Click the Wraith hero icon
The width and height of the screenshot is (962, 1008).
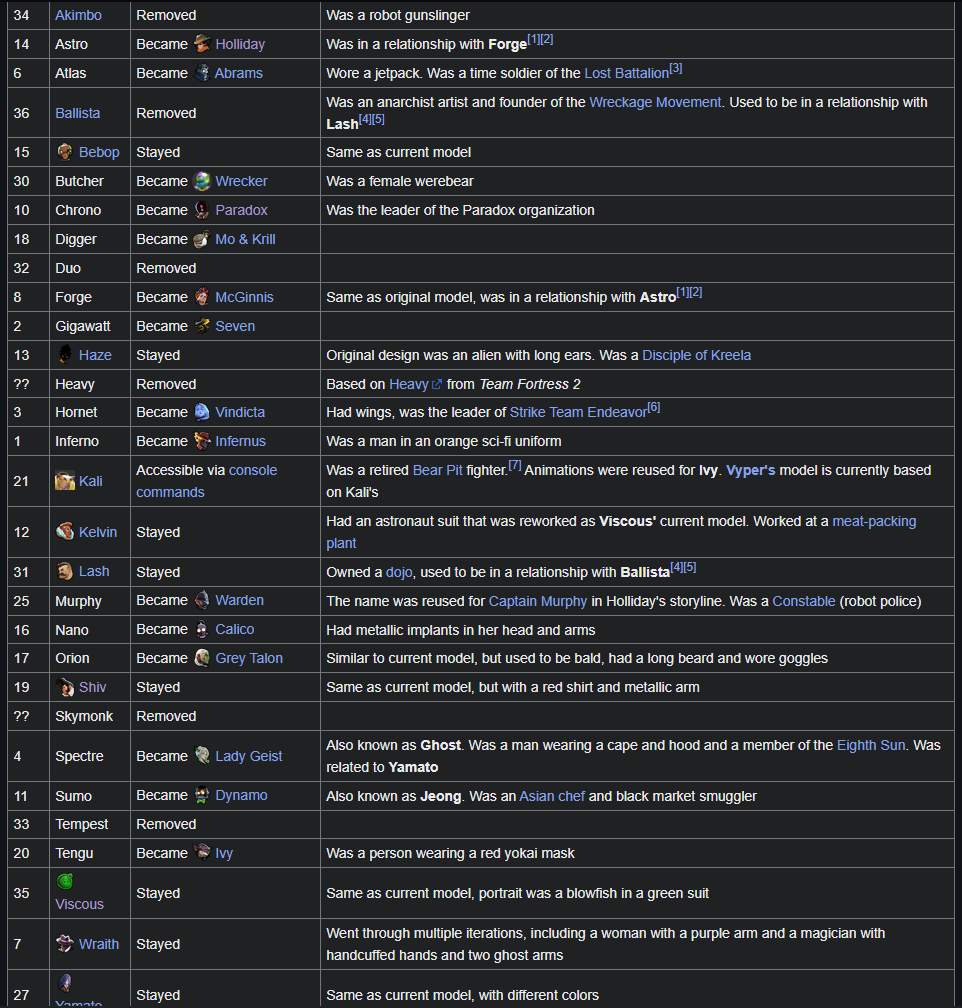[x=65, y=944]
